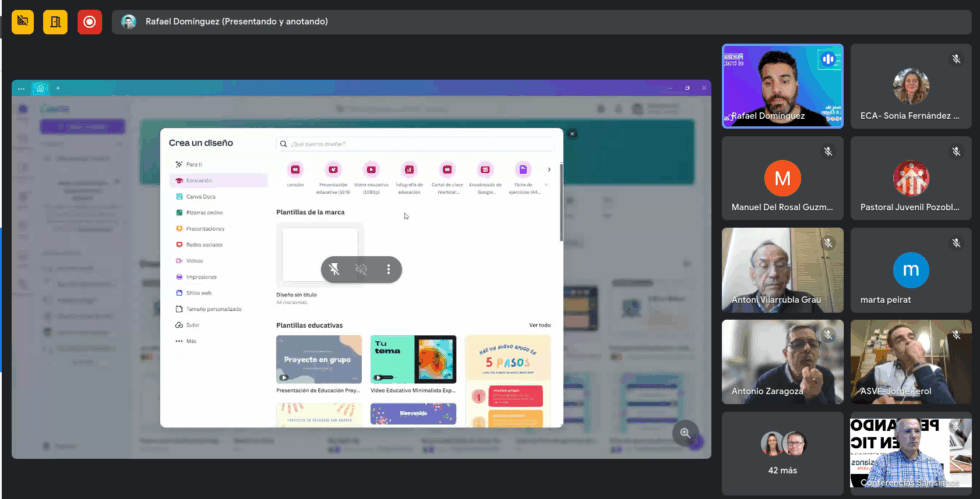
Task: Open the 42 más participants tile
Action: tap(782, 453)
